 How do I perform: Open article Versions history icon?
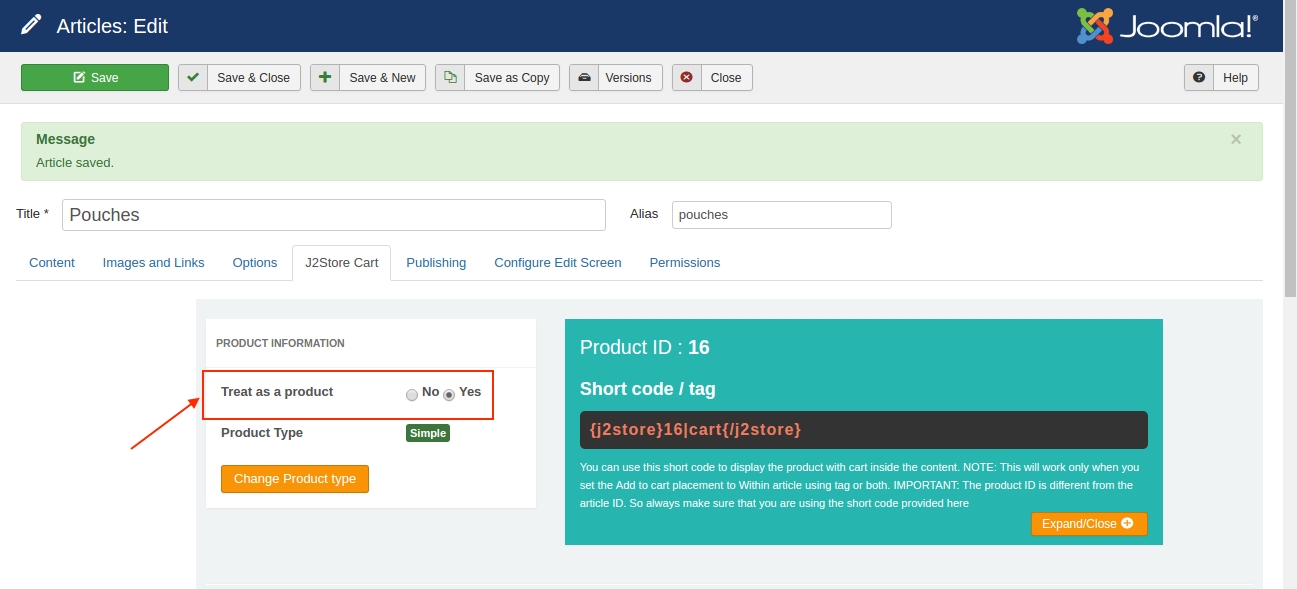point(584,78)
